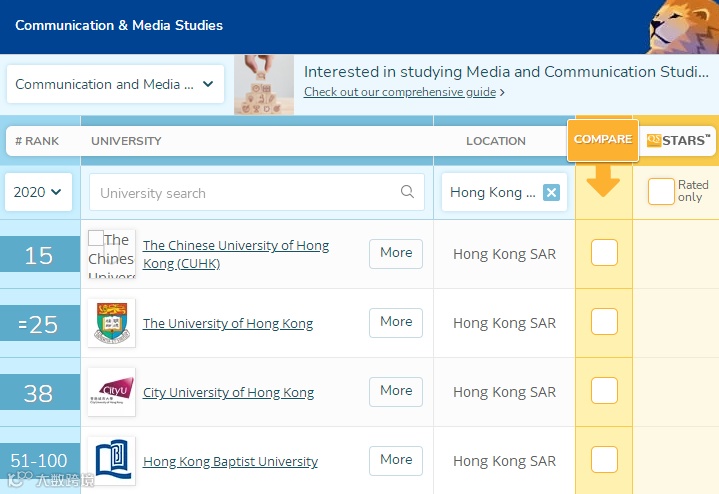Image resolution: width=719 pixels, height=494 pixels.
Task: Click More button for University of Hong Kong
Action: coord(396,323)
